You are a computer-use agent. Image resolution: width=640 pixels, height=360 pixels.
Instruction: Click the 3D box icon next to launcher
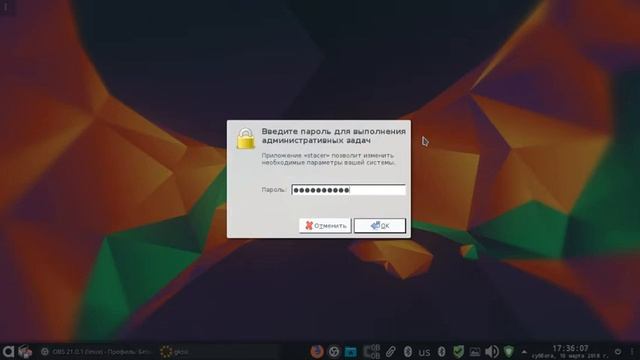(x=25, y=351)
